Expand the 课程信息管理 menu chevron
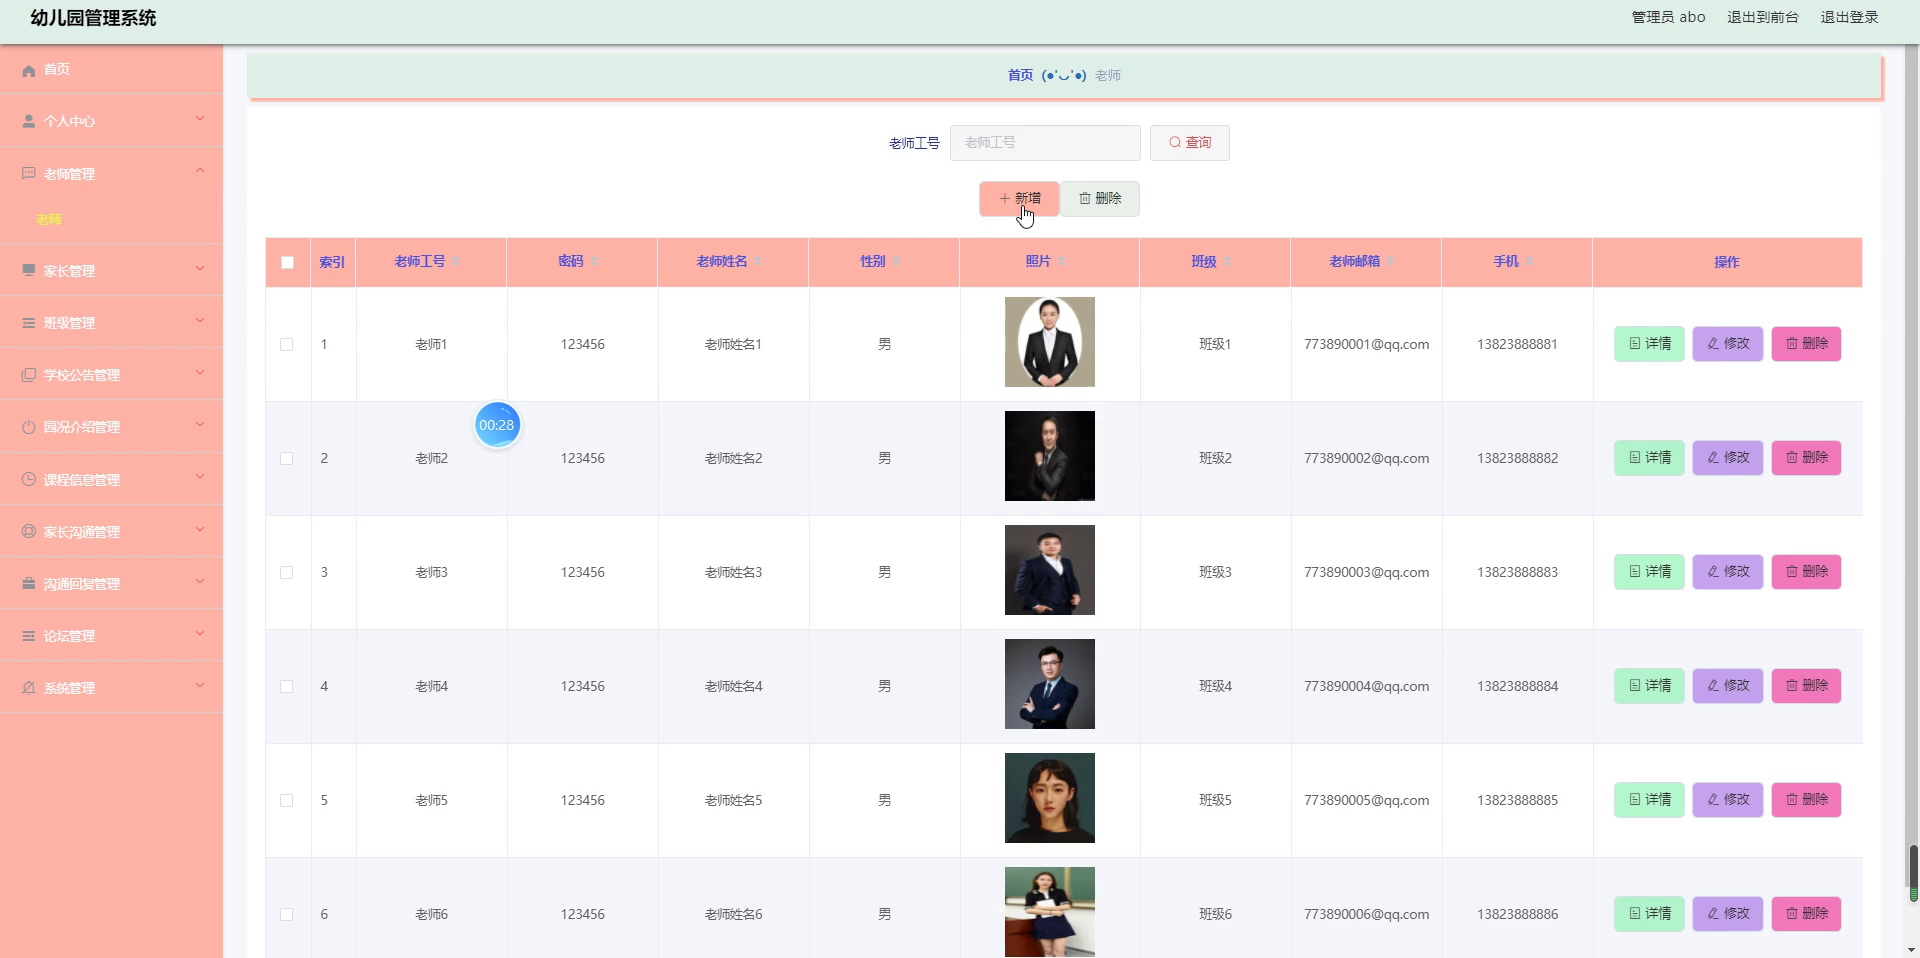The width and height of the screenshot is (1920, 958). (200, 476)
